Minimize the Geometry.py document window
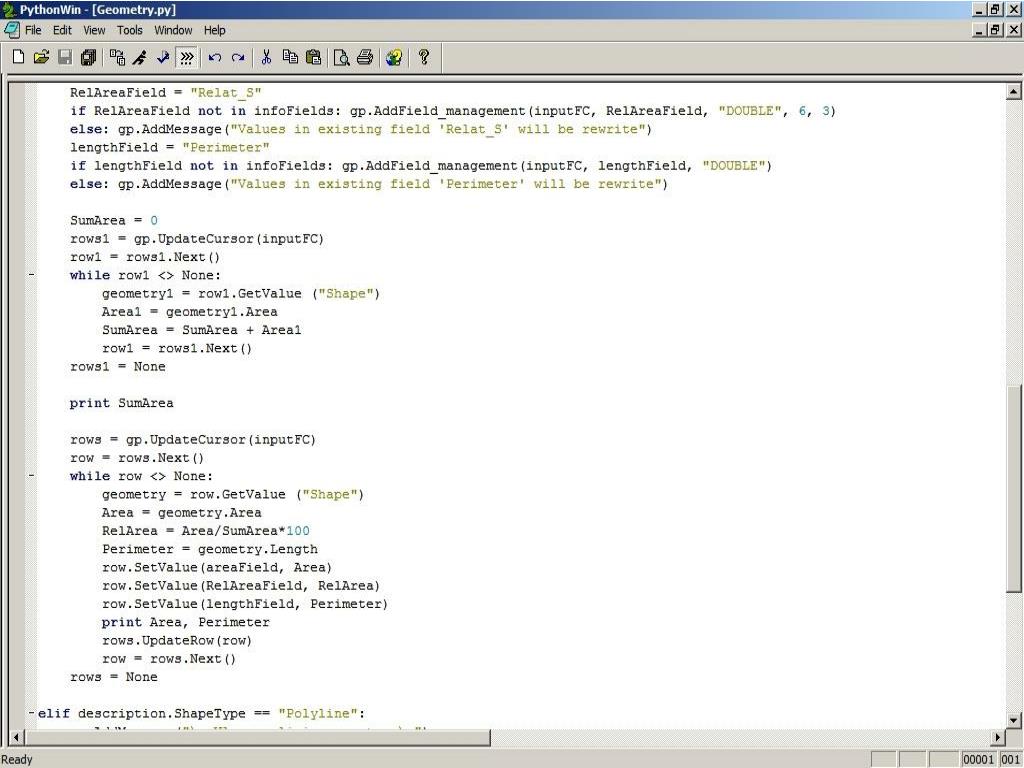The width and height of the screenshot is (1024, 768). pyautogui.click(x=978, y=30)
